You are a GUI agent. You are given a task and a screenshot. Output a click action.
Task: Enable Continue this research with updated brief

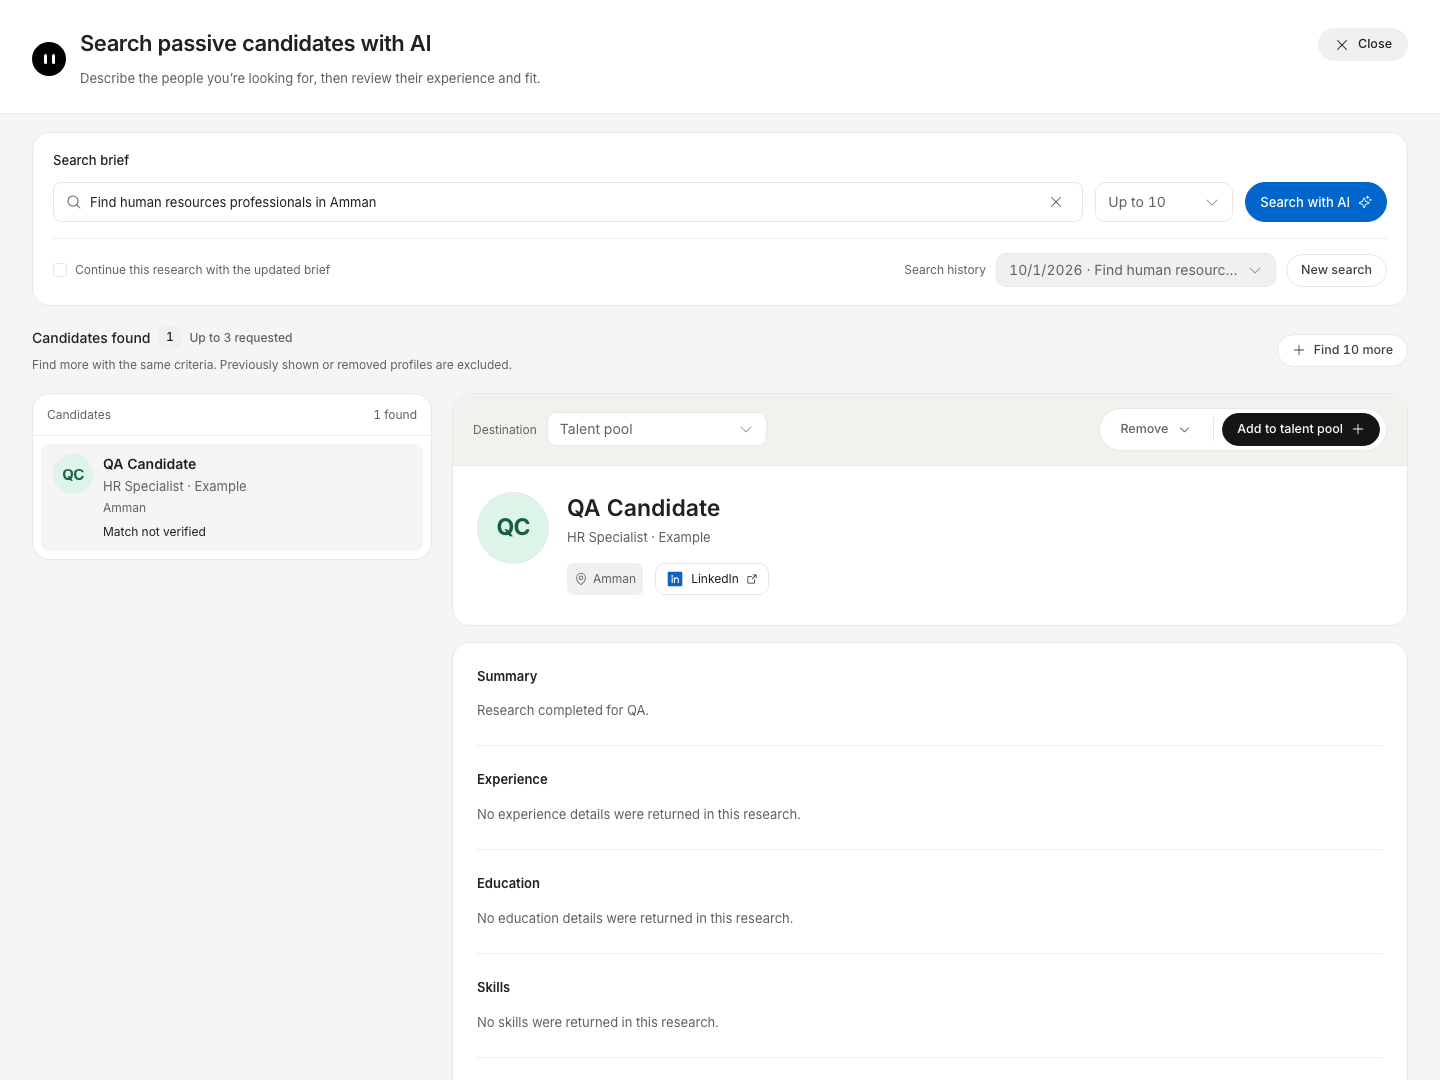tap(60, 270)
